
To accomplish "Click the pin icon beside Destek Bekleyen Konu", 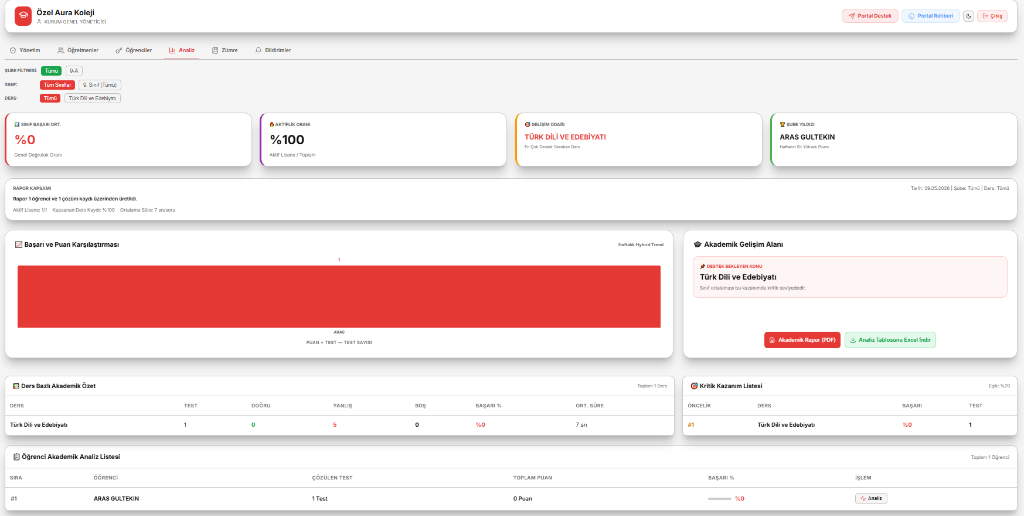I will click(702, 266).
